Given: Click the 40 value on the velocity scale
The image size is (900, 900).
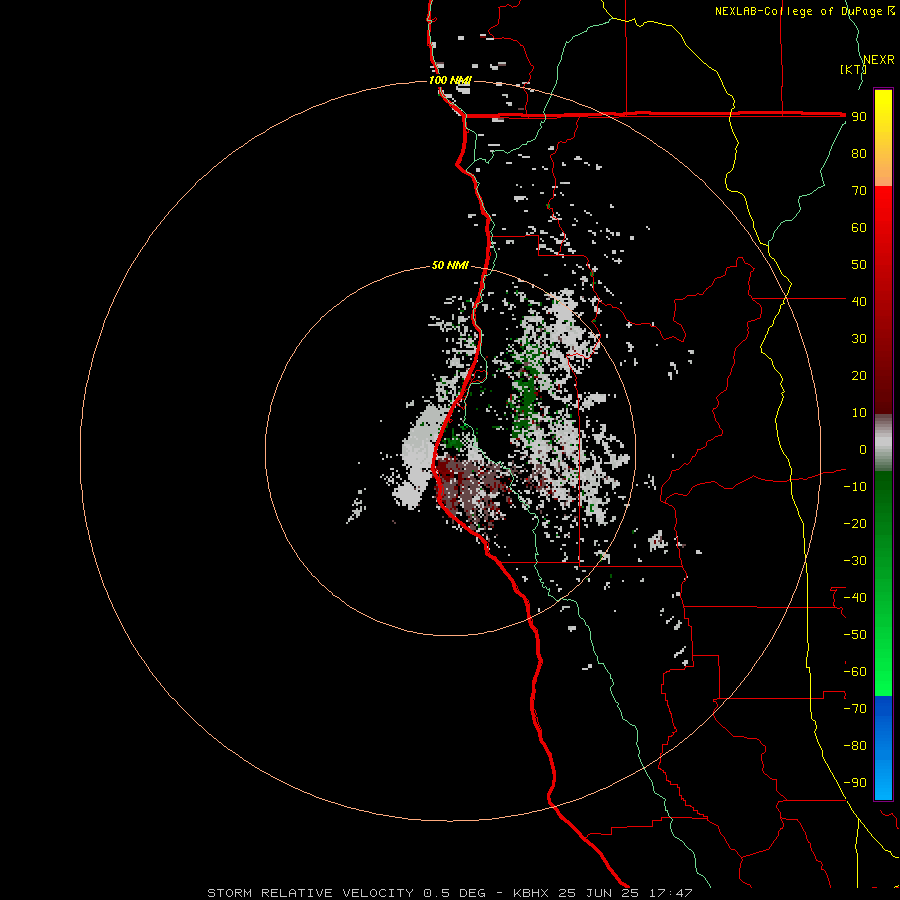Looking at the screenshot, I should point(859,301).
